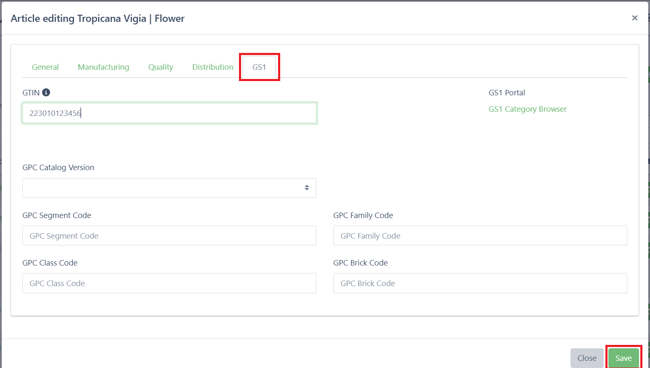The image size is (650, 368).
Task: Switch to the General tab
Action: (45, 67)
